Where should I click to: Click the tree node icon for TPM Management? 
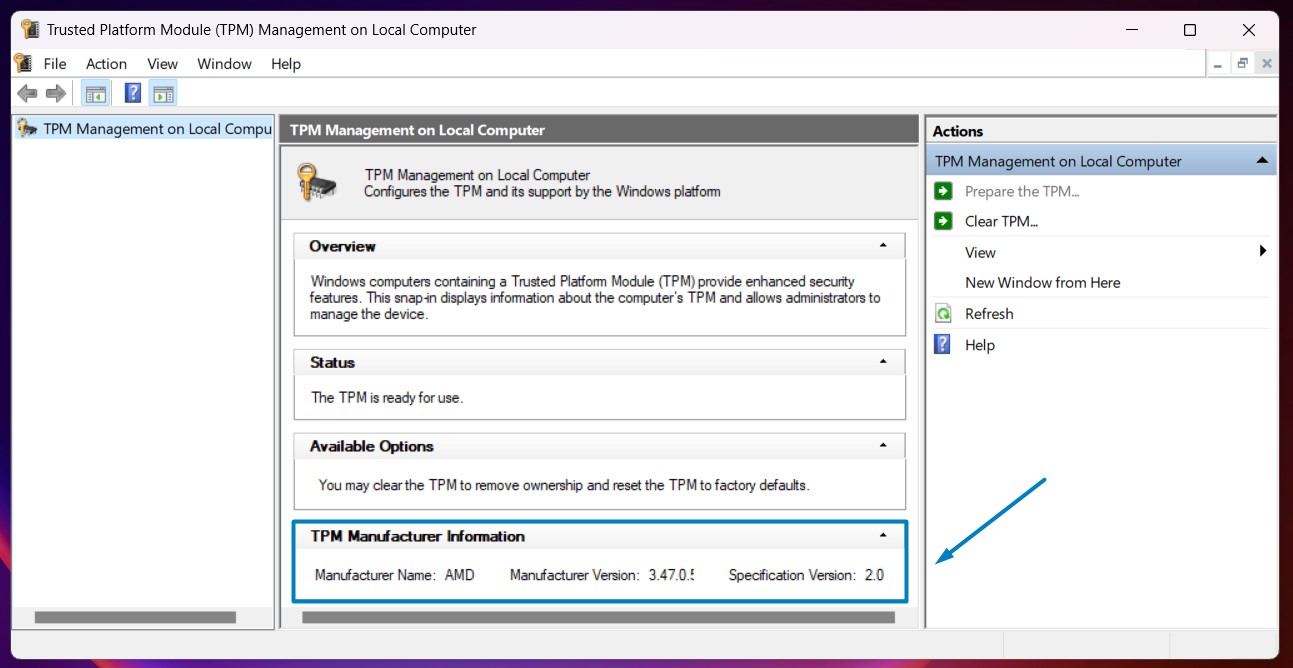(x=28, y=128)
